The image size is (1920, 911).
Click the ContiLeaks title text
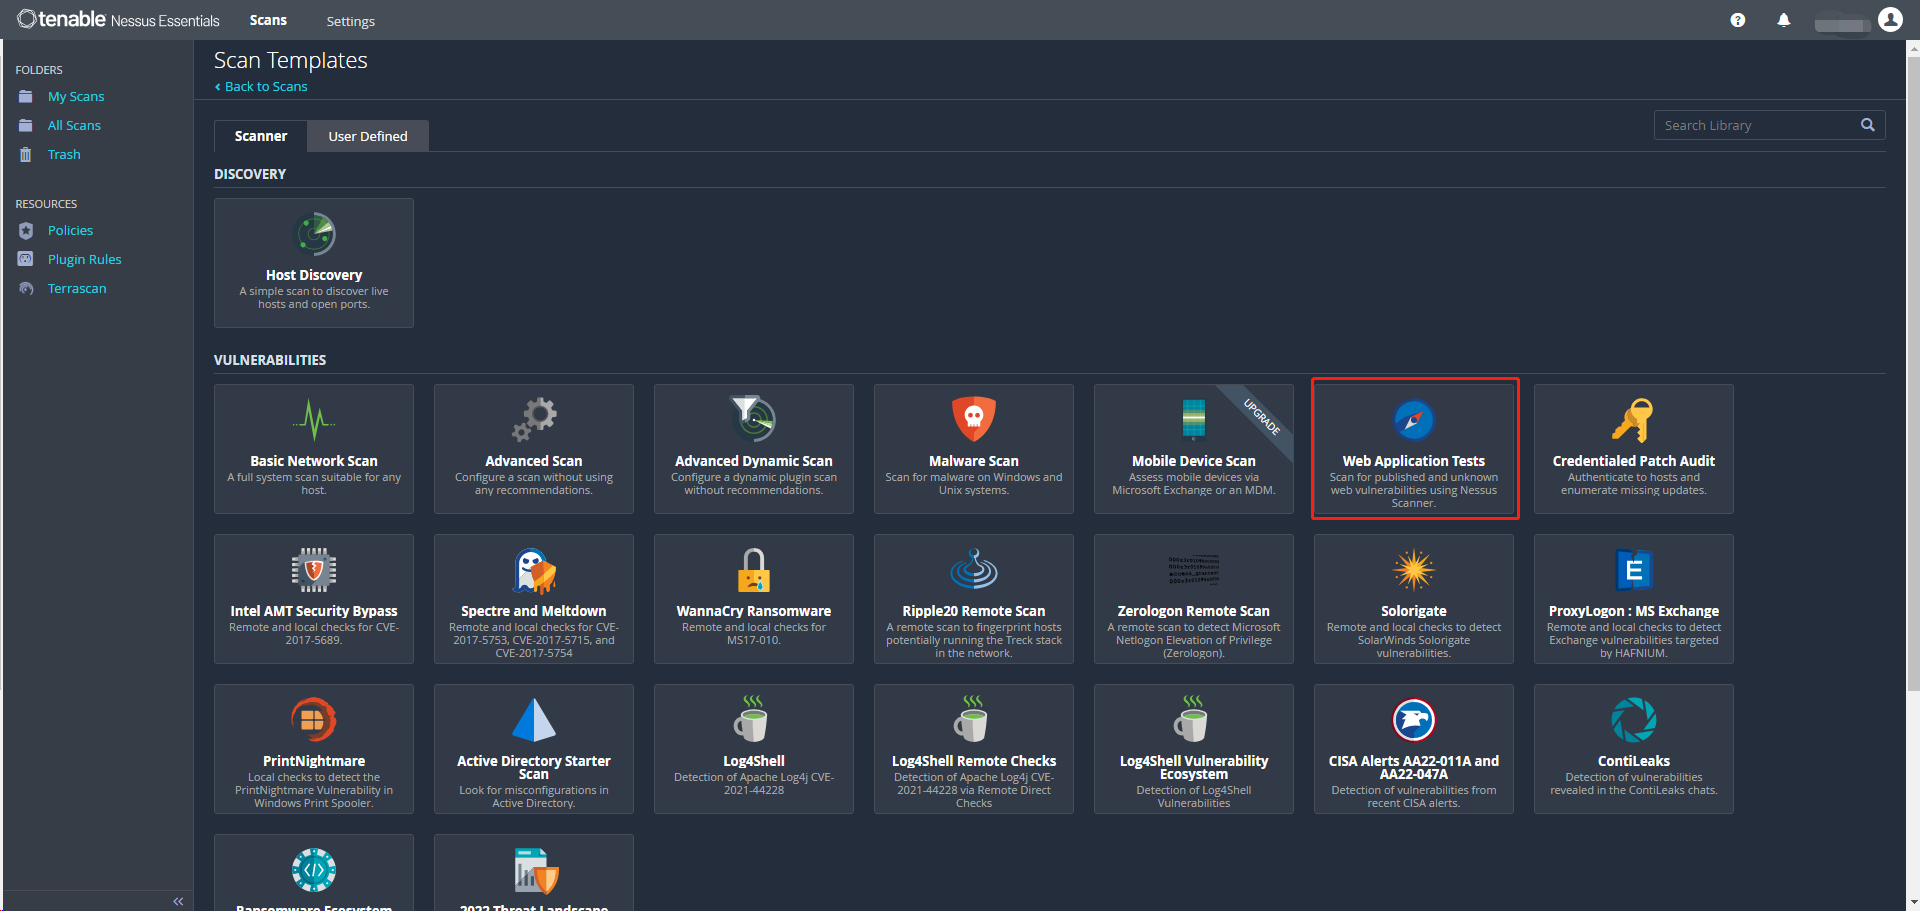[x=1634, y=761]
